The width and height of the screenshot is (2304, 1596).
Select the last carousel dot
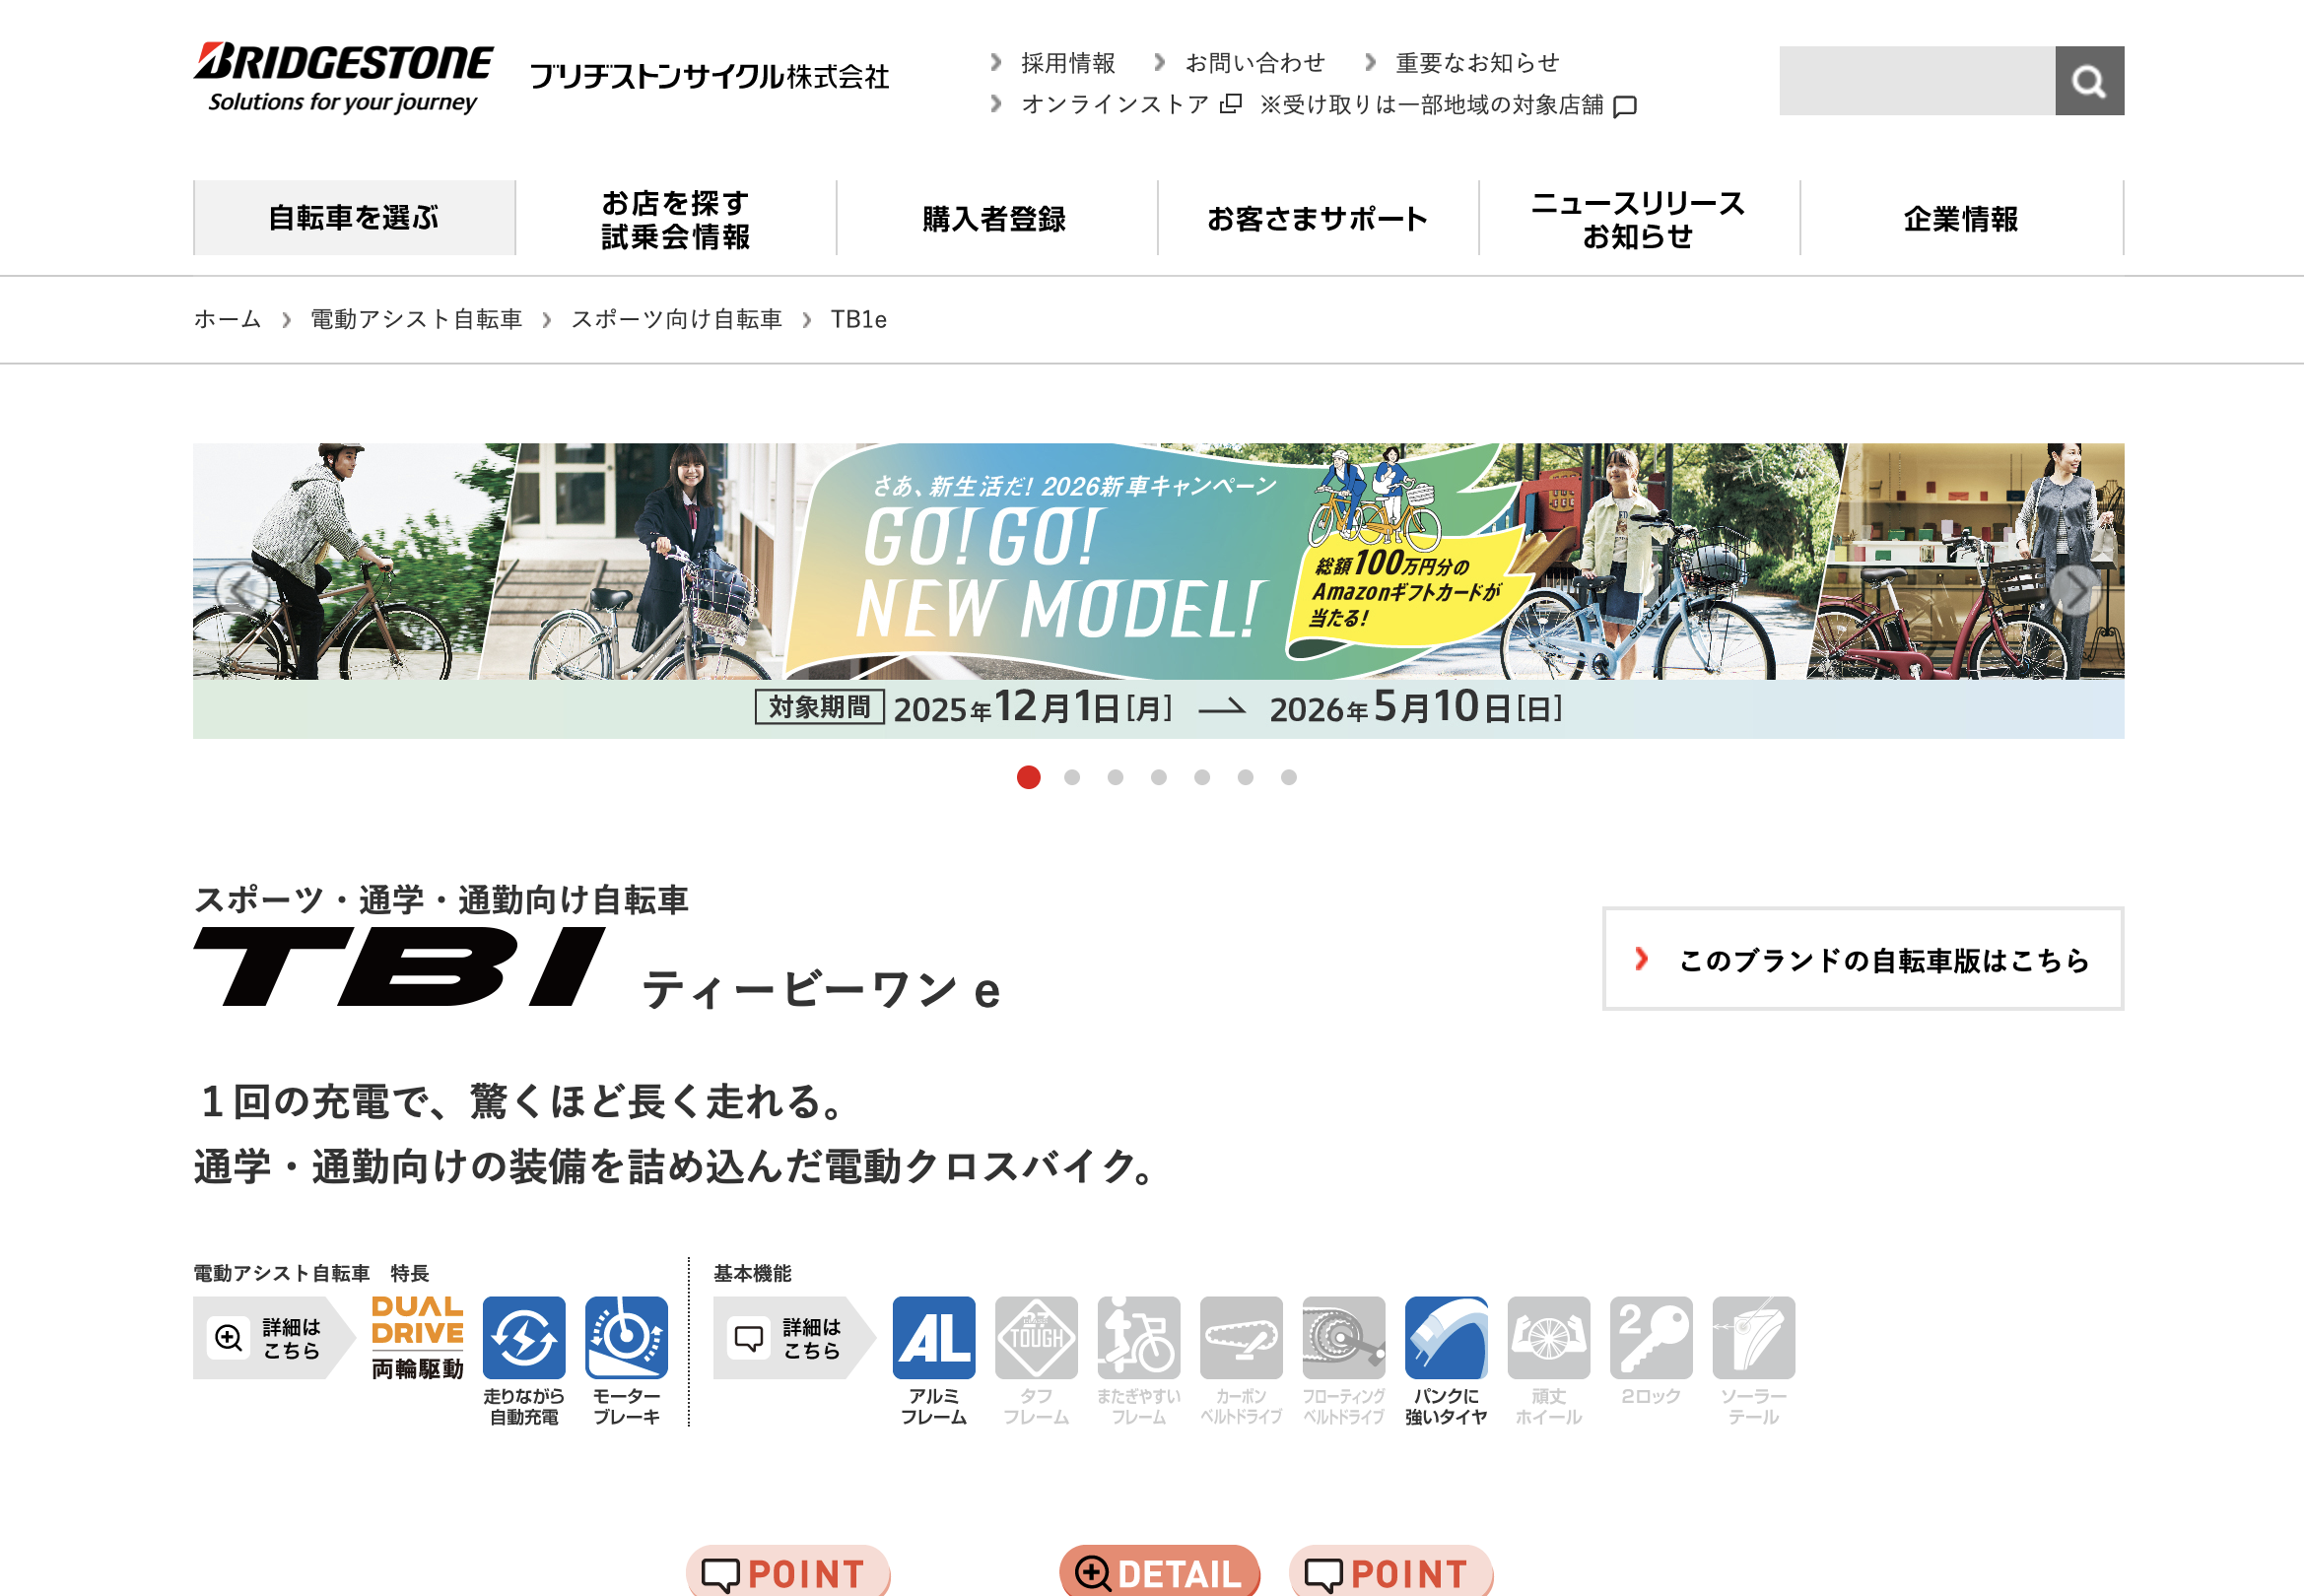[1288, 777]
